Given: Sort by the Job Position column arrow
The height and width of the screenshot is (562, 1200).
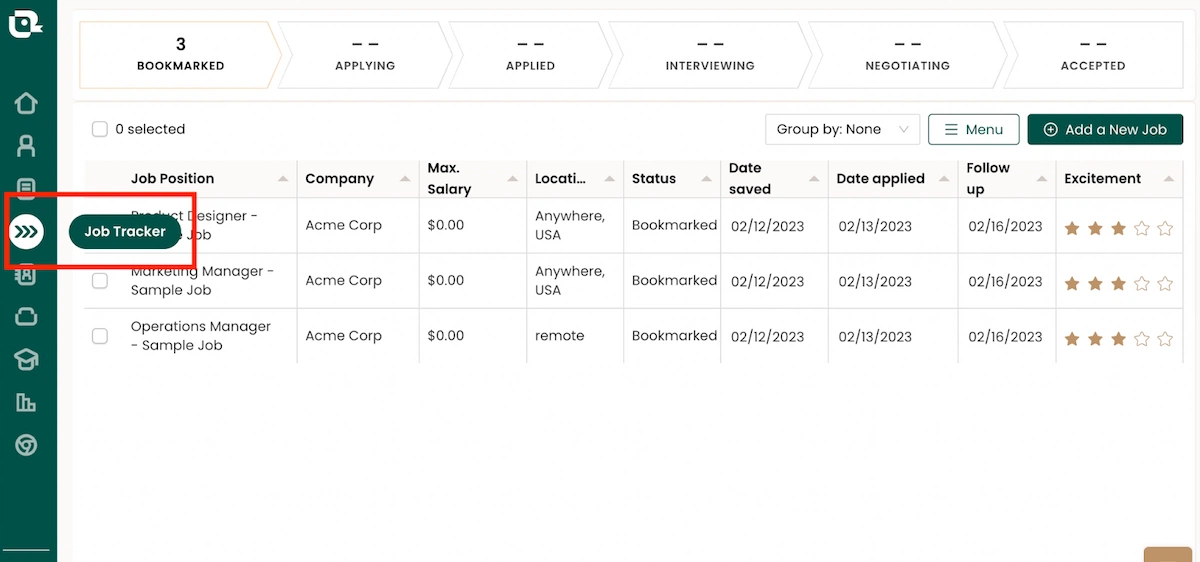Looking at the screenshot, I should [x=283, y=179].
